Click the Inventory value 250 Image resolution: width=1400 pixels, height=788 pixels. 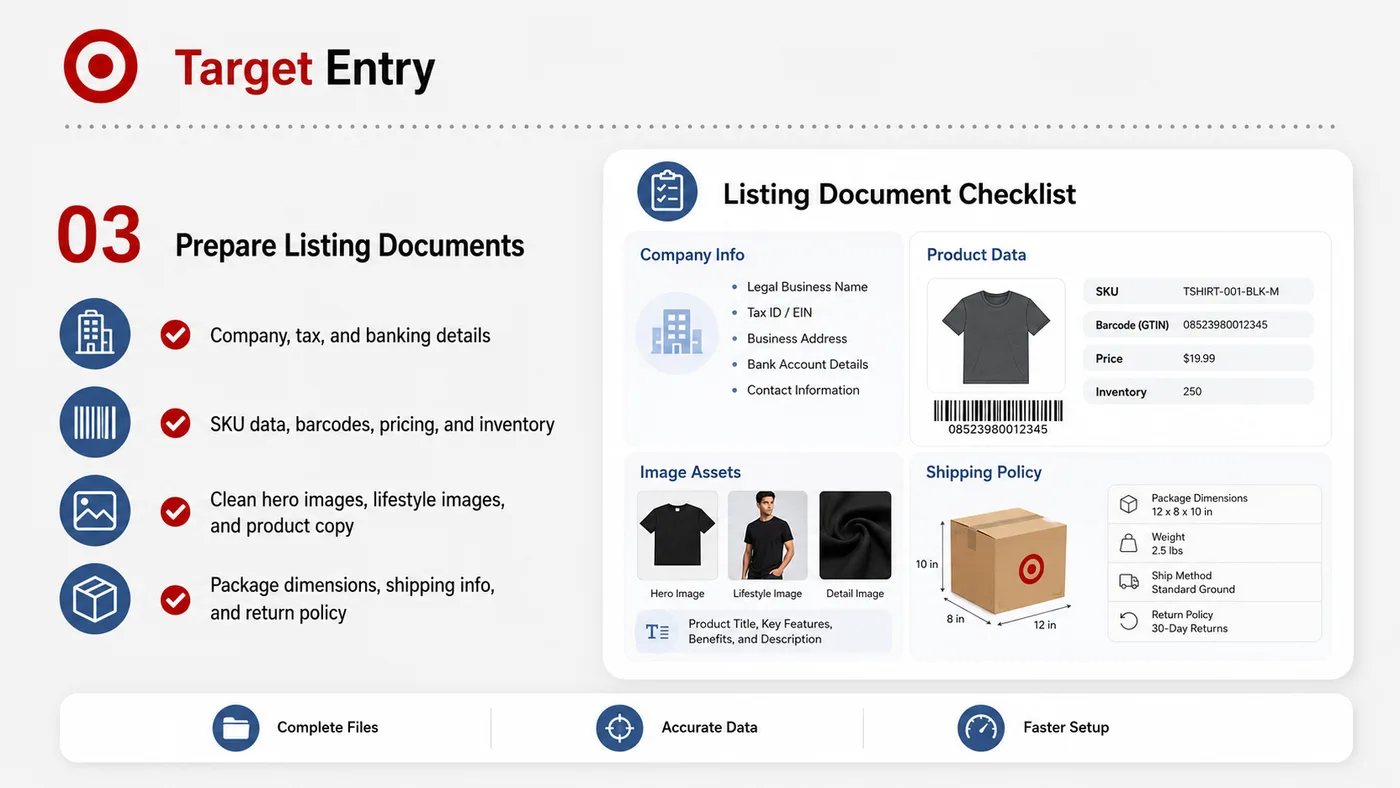pyautogui.click(x=1192, y=391)
